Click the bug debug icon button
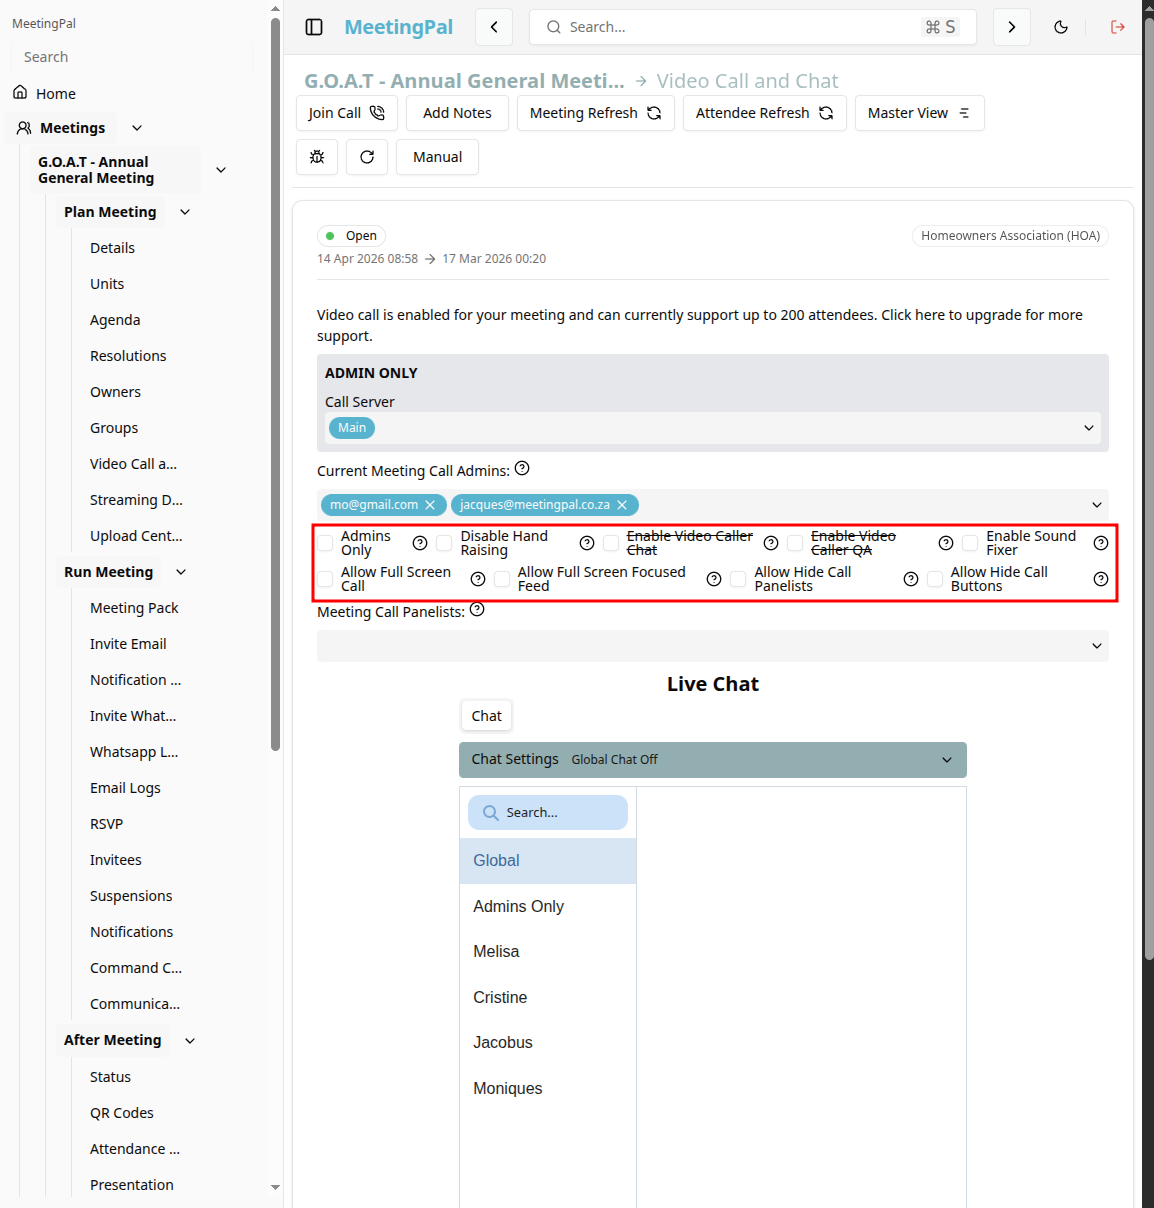This screenshot has width=1154, height=1208. (317, 157)
